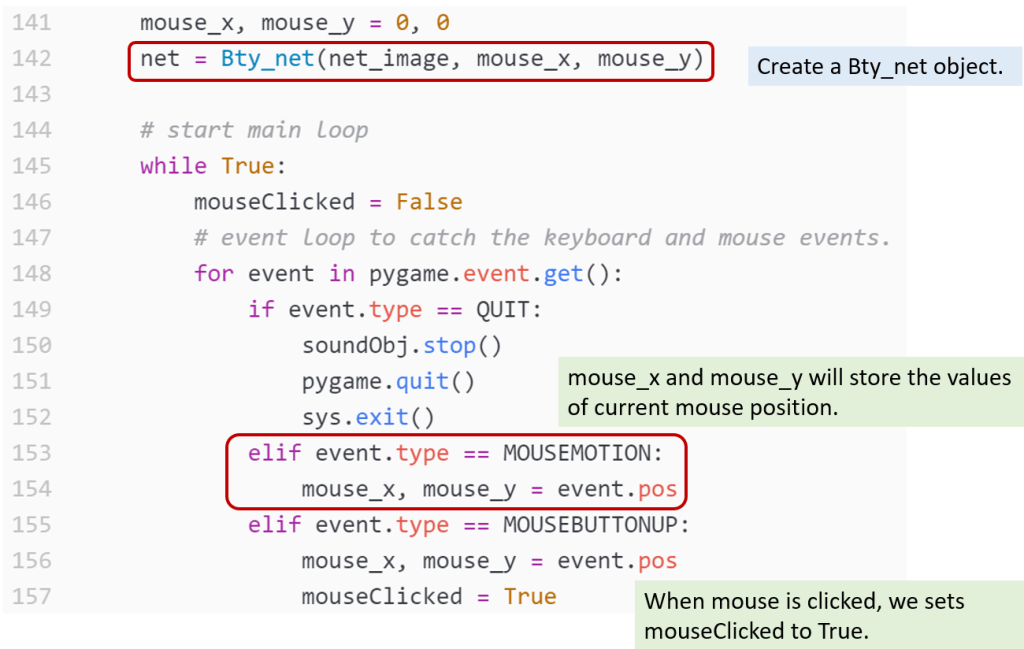The image size is (1024, 649).
Task: Select the MOUSEMOTION constant
Action: [x=582, y=453]
